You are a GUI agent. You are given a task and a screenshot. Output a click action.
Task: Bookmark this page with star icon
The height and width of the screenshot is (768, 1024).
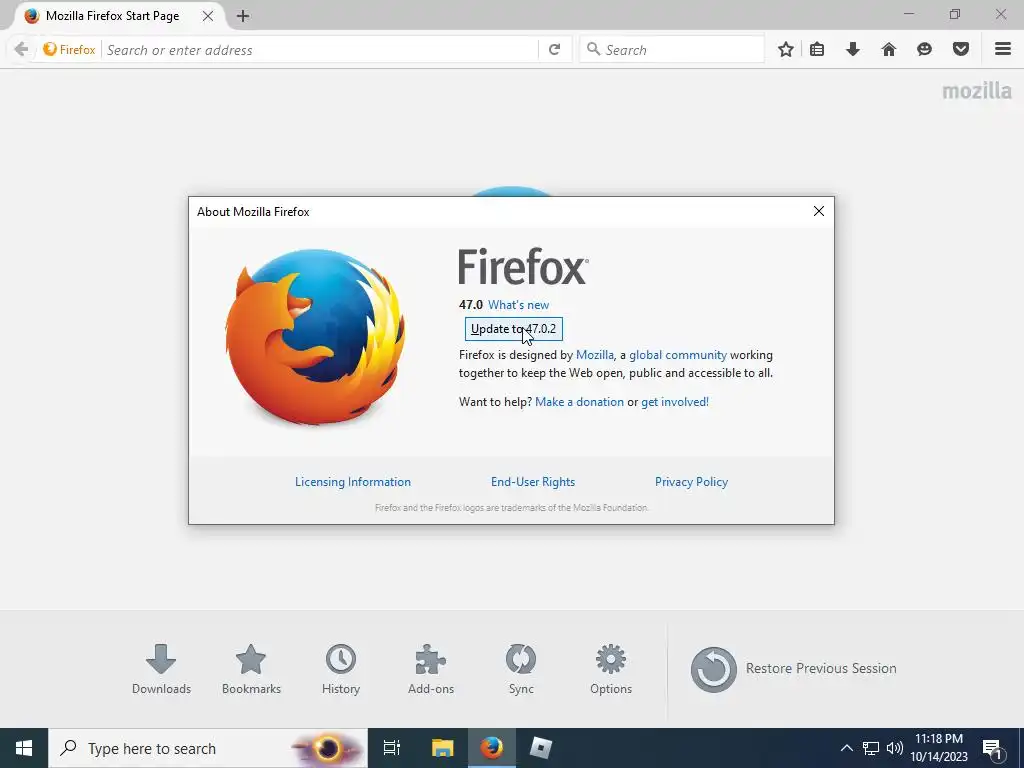click(x=786, y=50)
